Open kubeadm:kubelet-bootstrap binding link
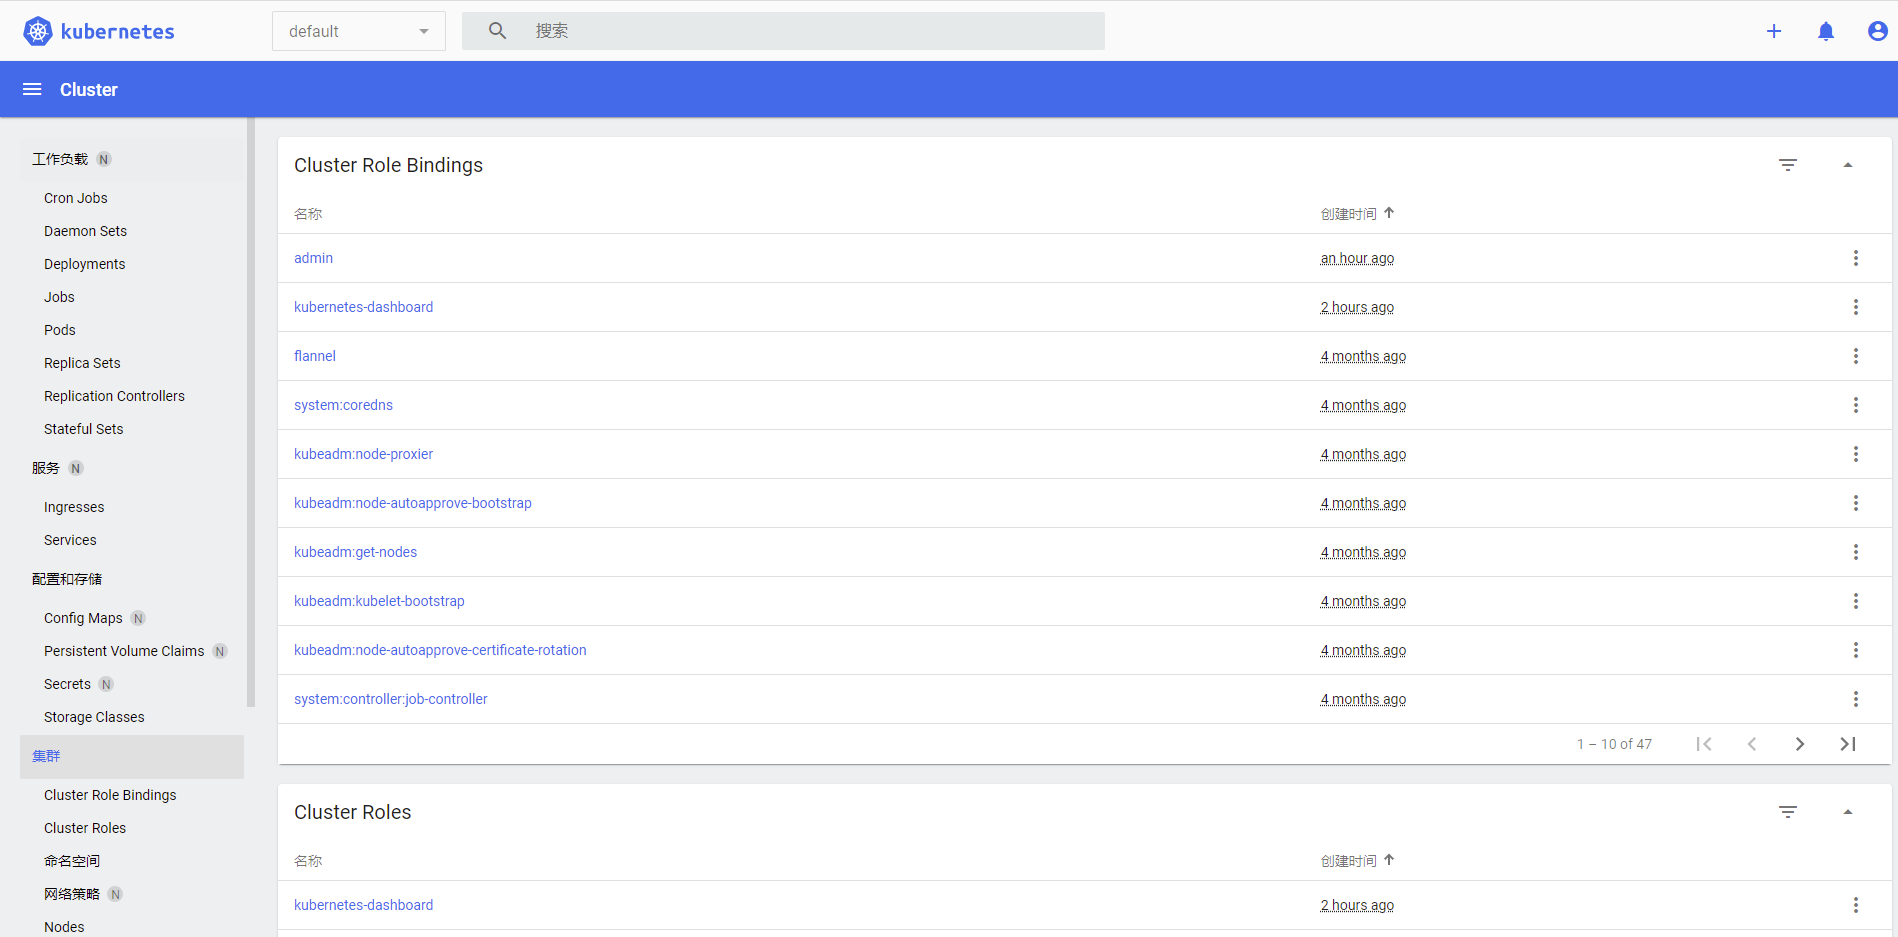This screenshot has width=1898, height=937. click(379, 601)
